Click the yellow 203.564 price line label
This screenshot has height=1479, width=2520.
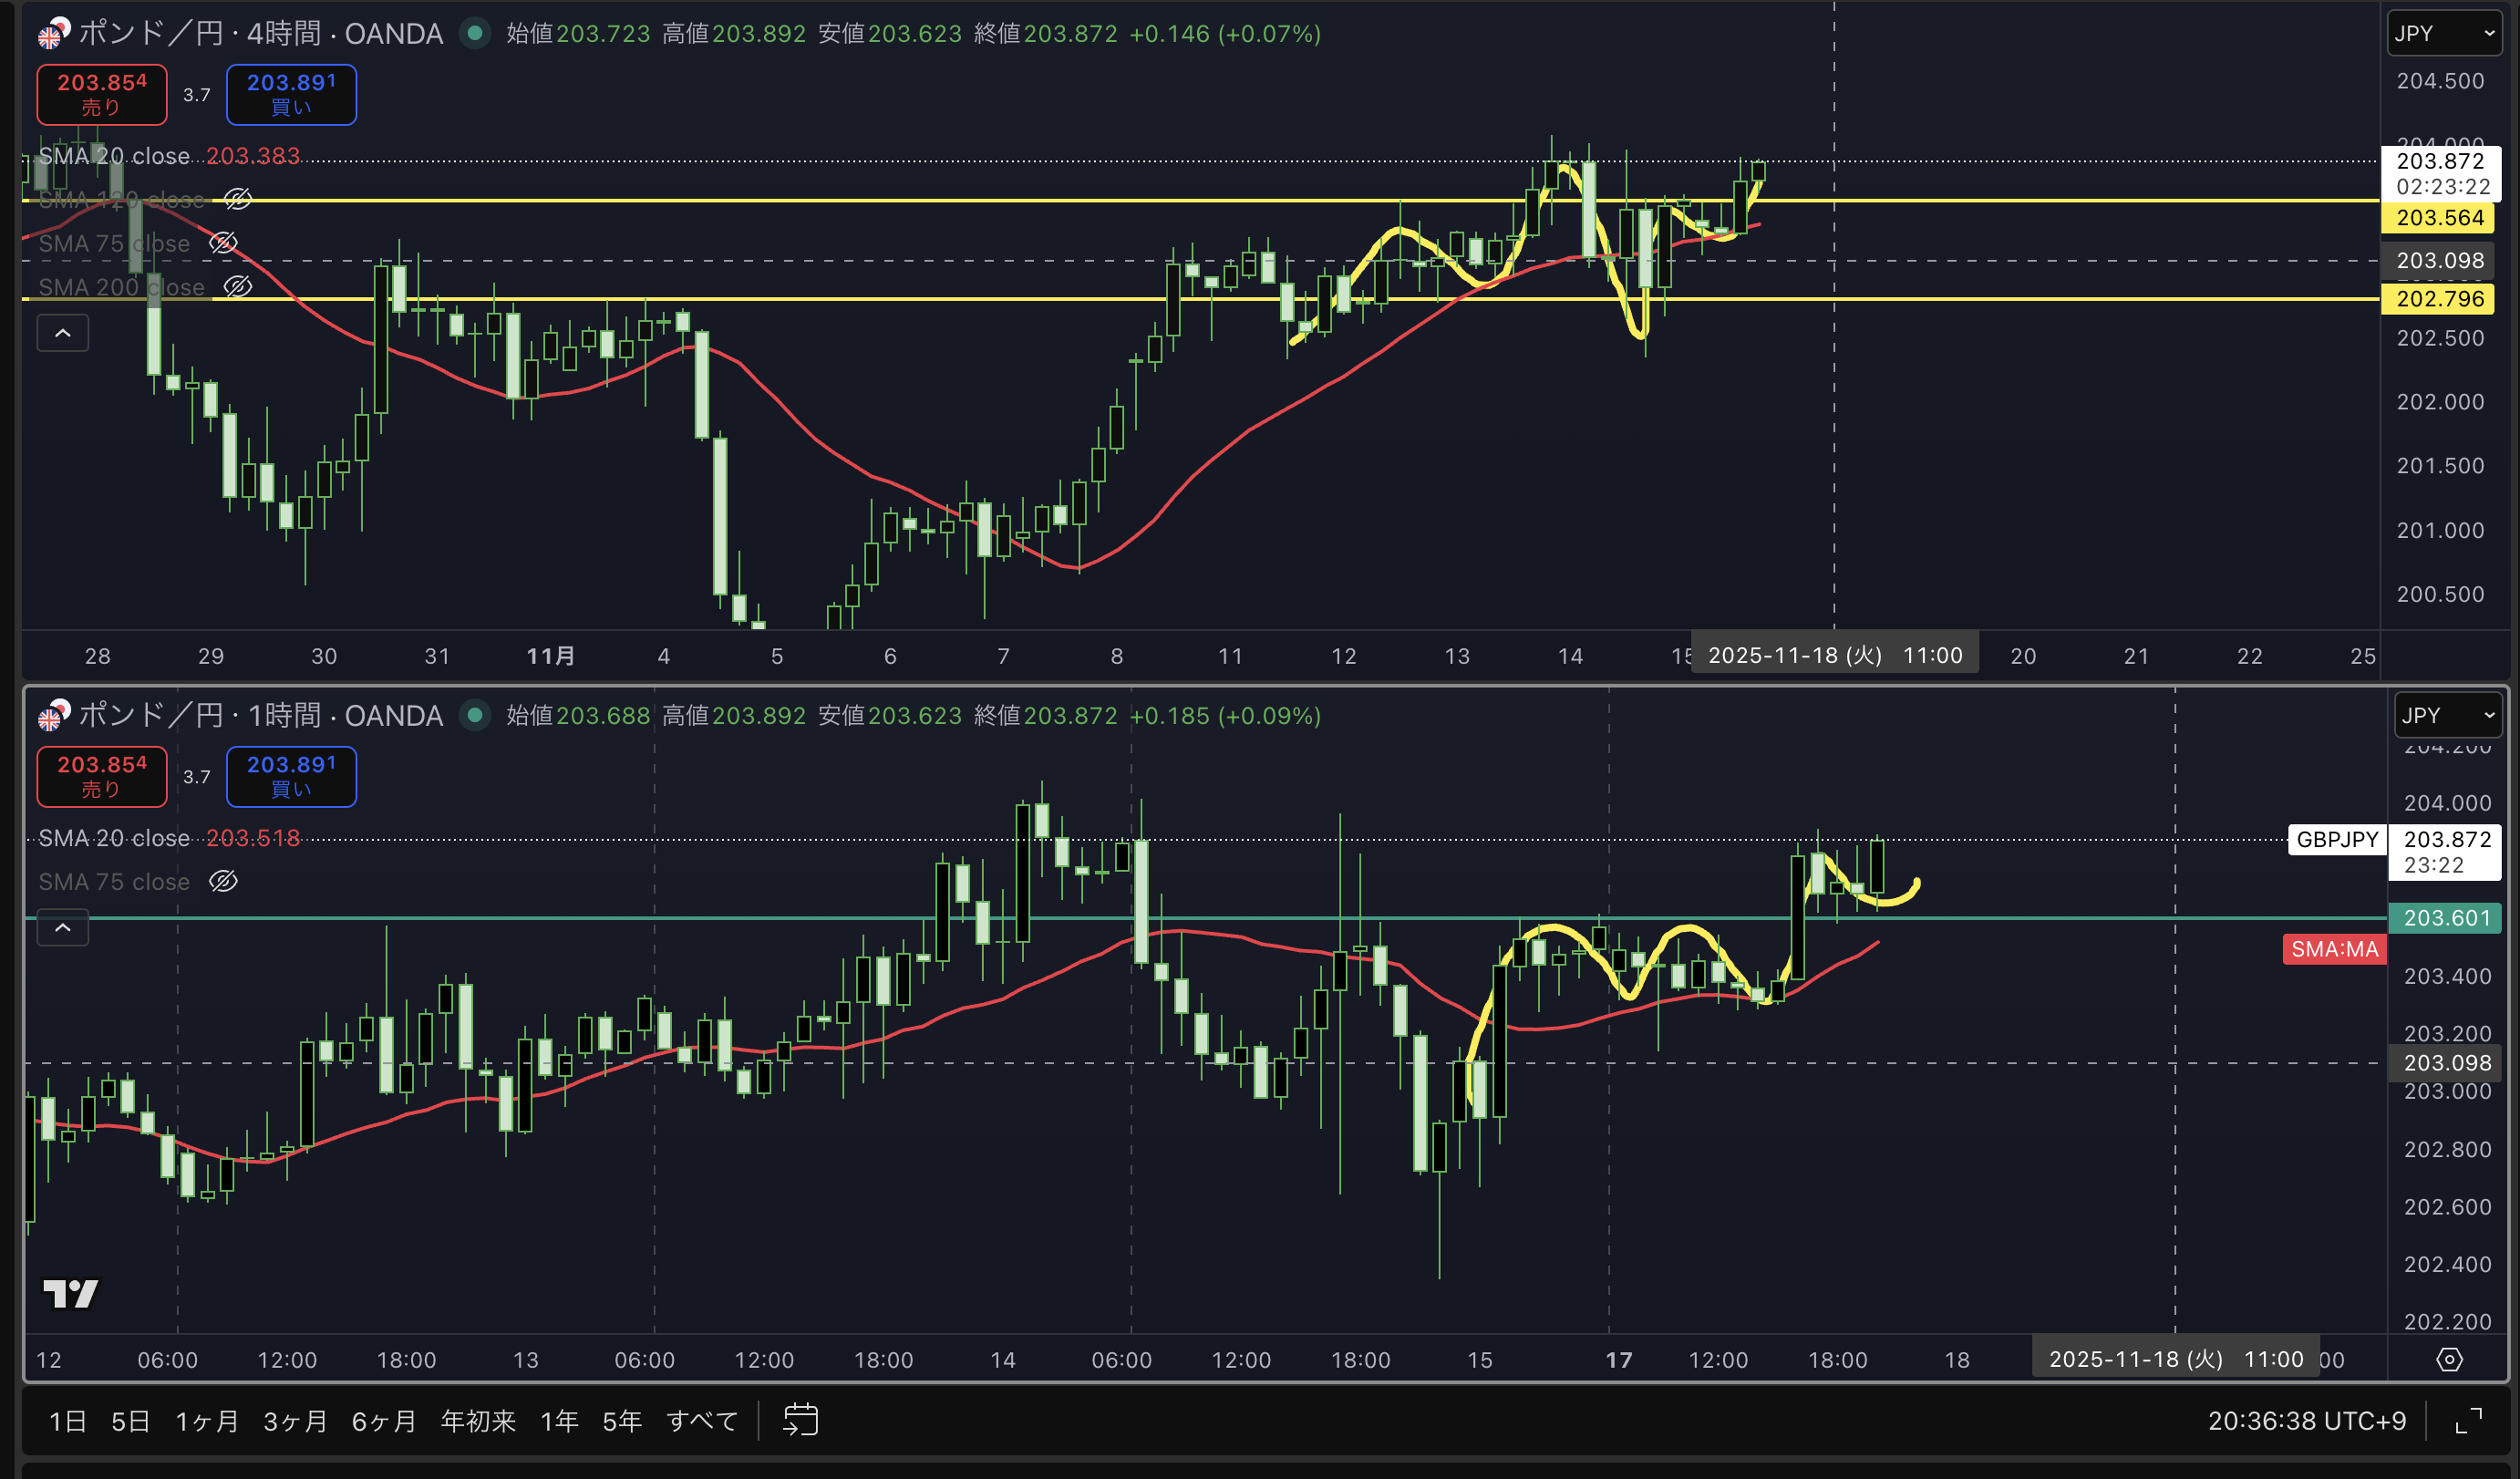pos(2439,217)
